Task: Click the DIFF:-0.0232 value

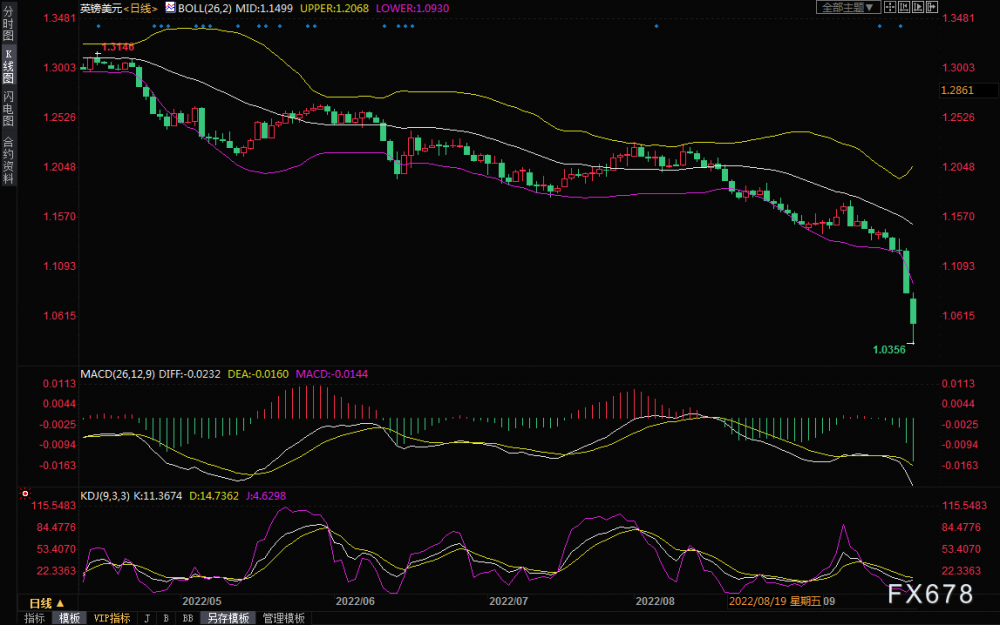Action: pos(191,374)
